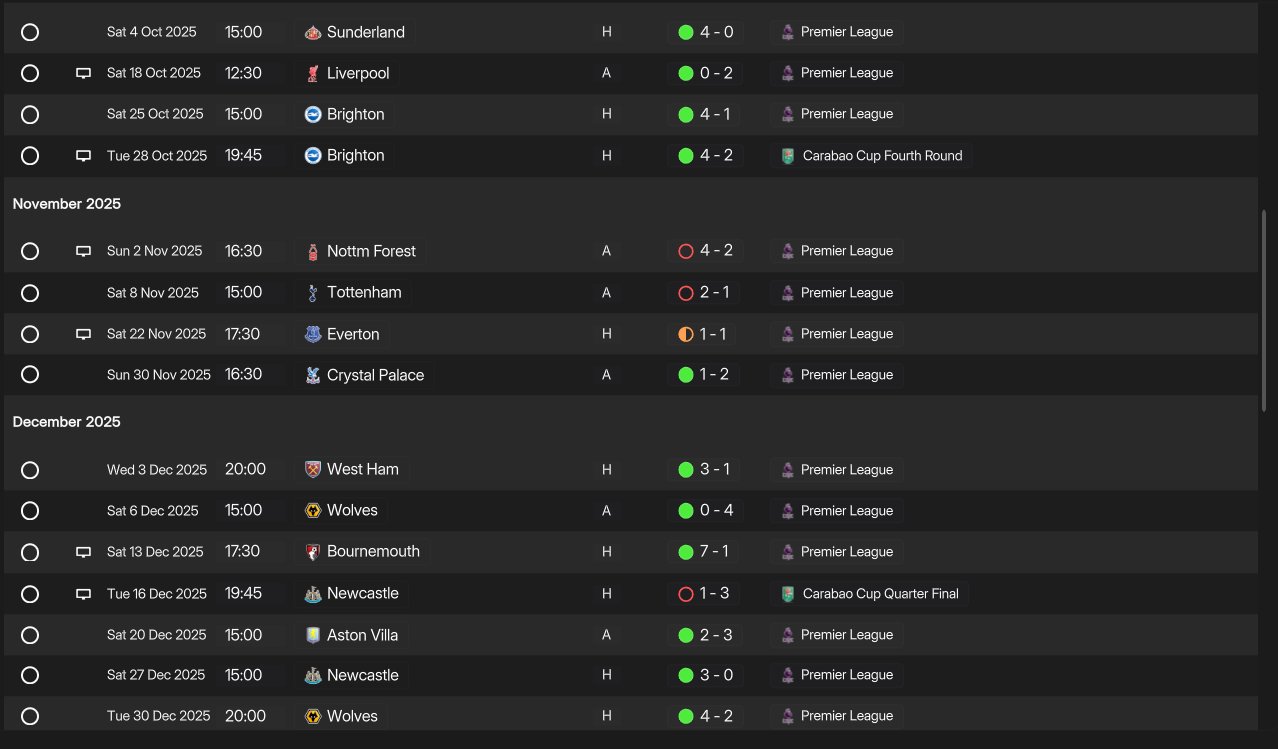
Task: Click the West Ham club badge
Action: point(313,470)
